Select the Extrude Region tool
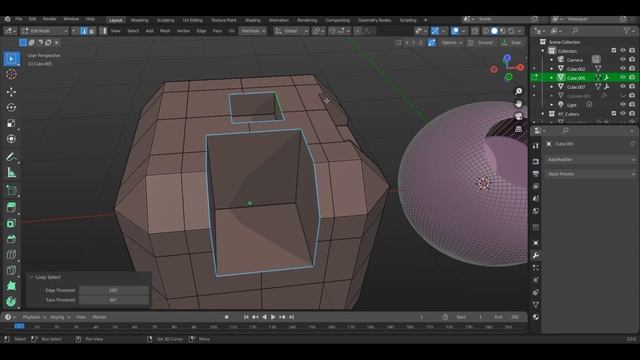640x360 pixels. click(11, 207)
